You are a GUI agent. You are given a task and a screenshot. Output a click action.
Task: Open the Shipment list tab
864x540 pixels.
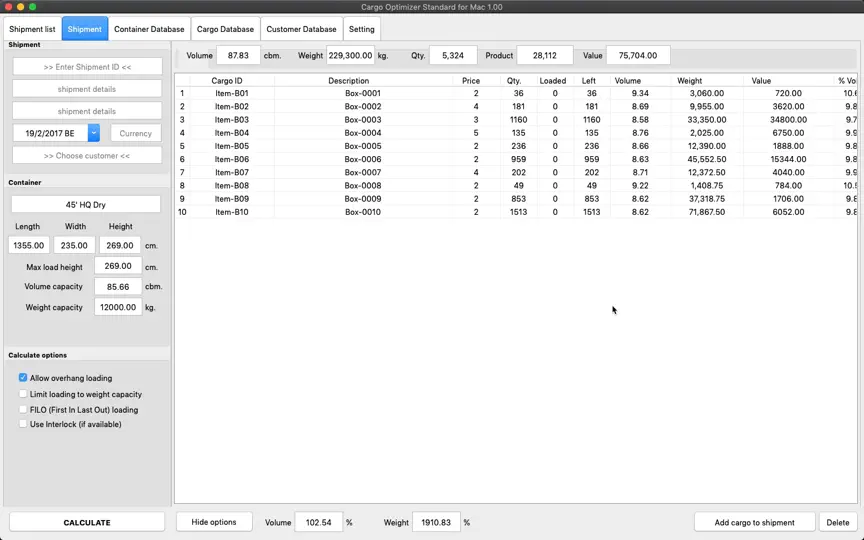pyautogui.click(x=33, y=29)
